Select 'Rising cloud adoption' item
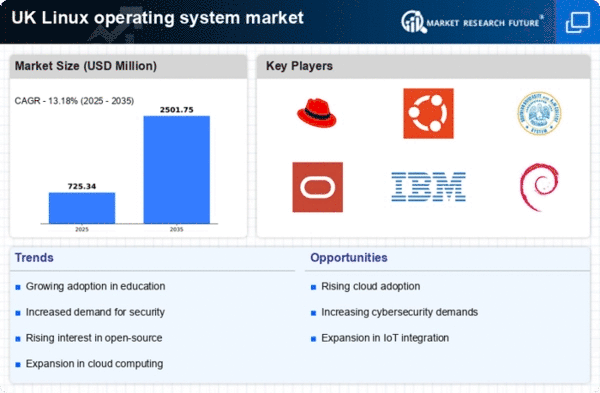 coord(370,286)
